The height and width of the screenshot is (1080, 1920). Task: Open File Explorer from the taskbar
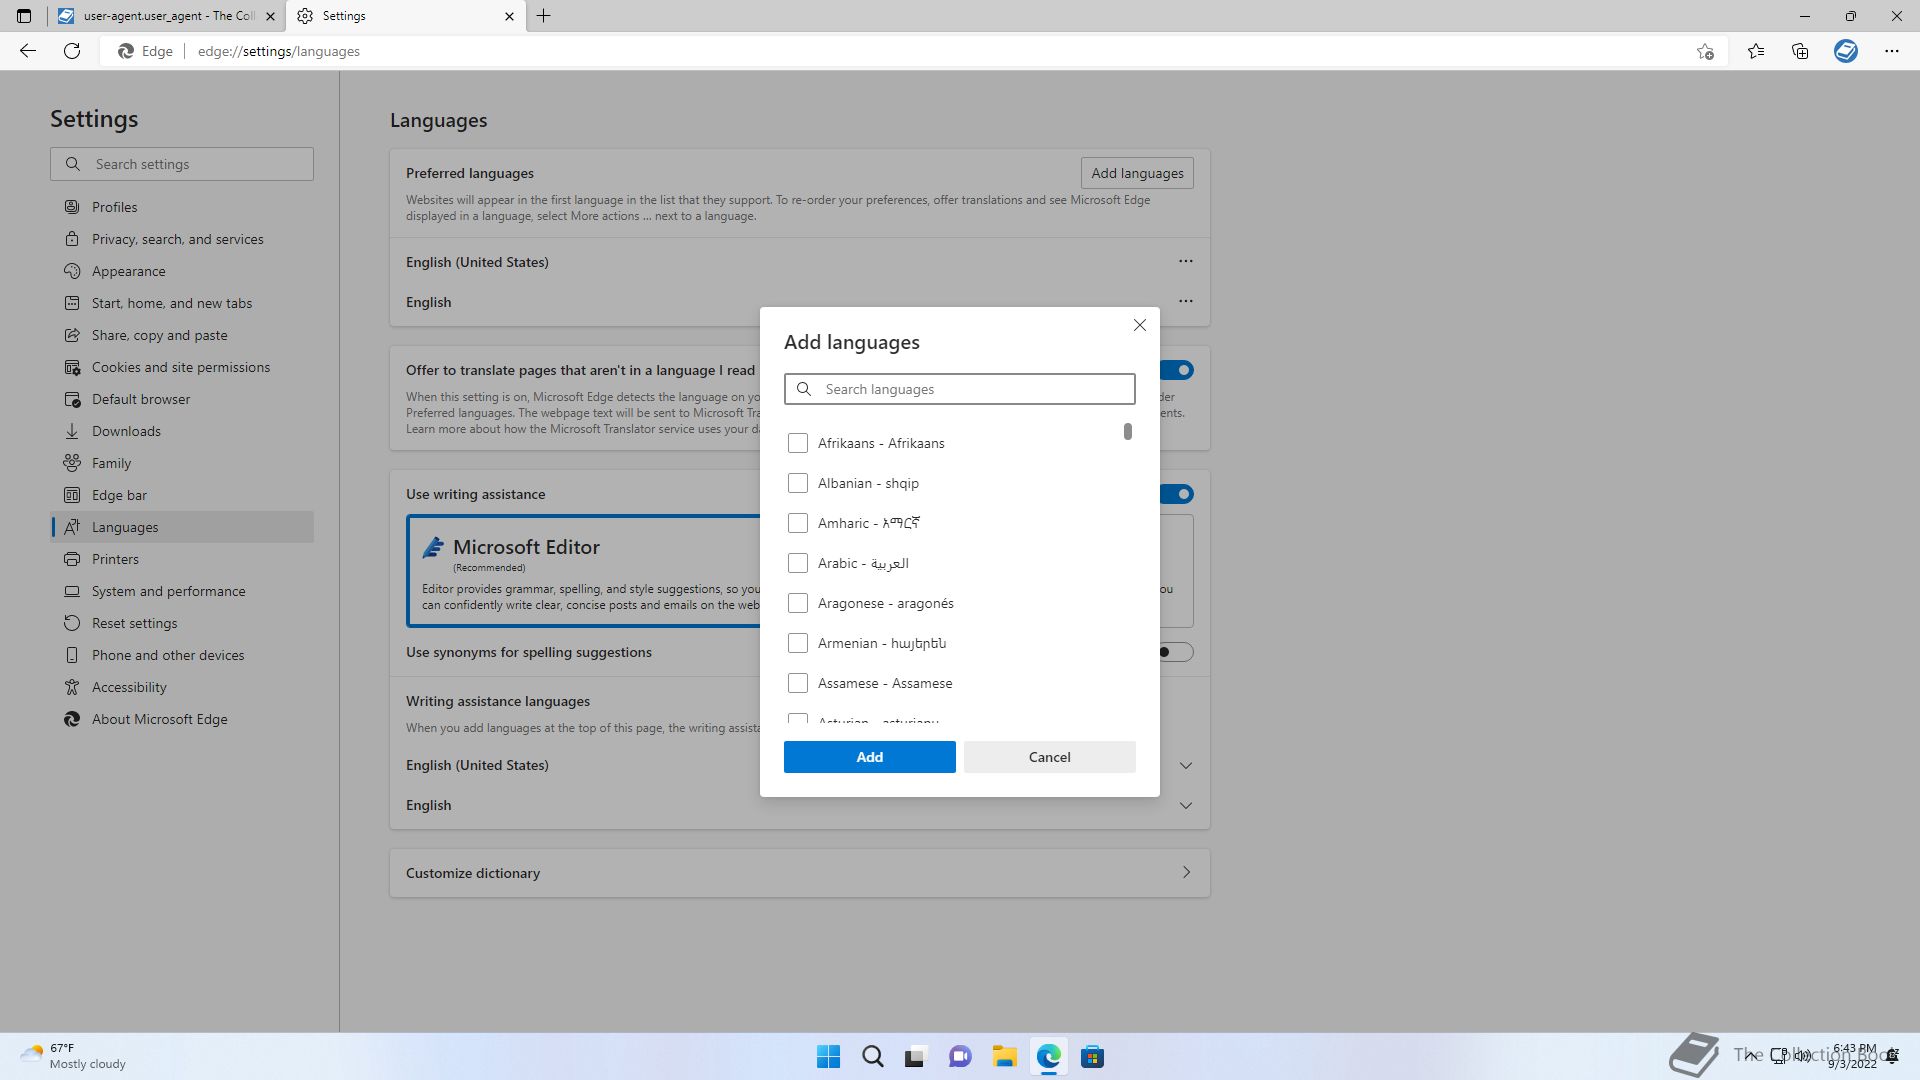coord(1004,1057)
